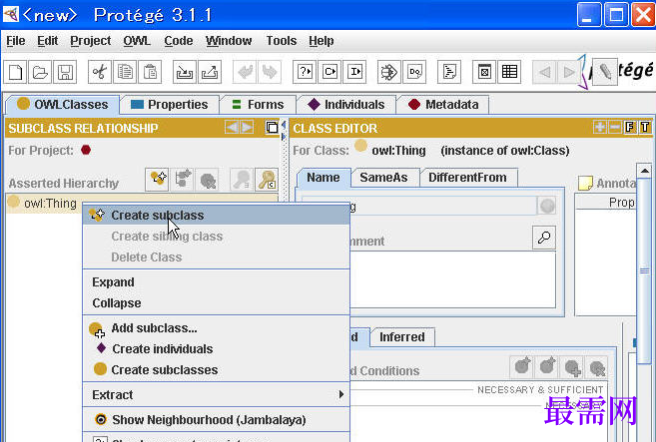Open the OWL menu

coord(136,41)
